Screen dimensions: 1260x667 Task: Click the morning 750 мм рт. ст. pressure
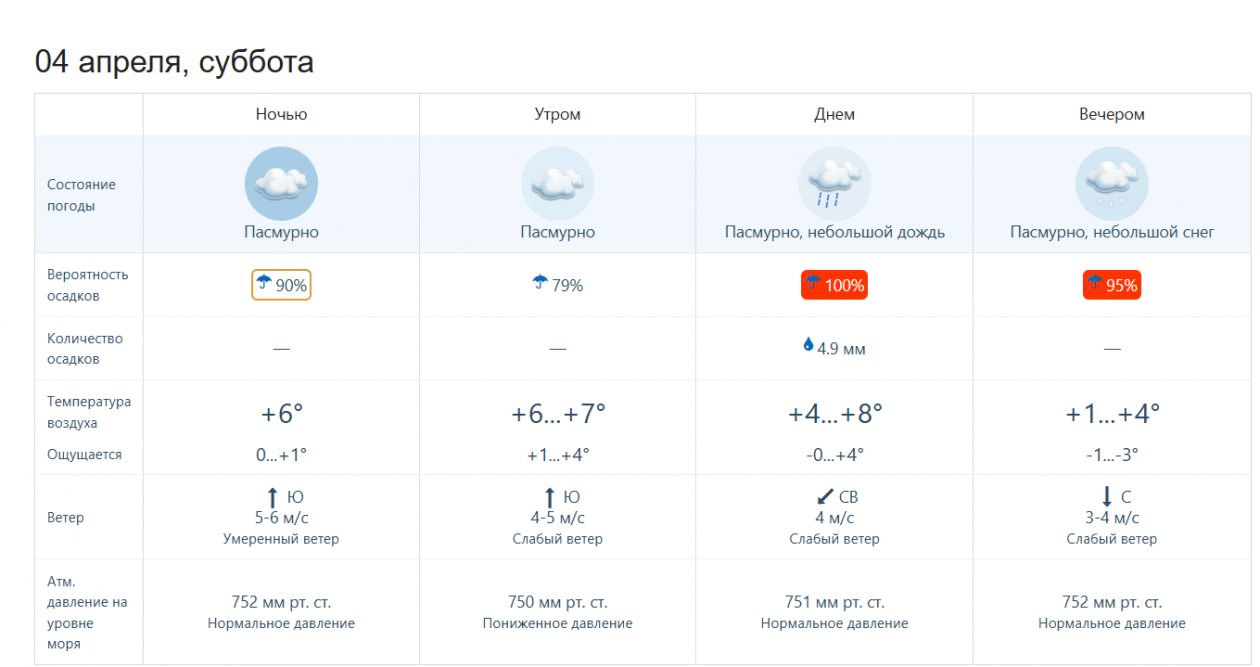[558, 602]
